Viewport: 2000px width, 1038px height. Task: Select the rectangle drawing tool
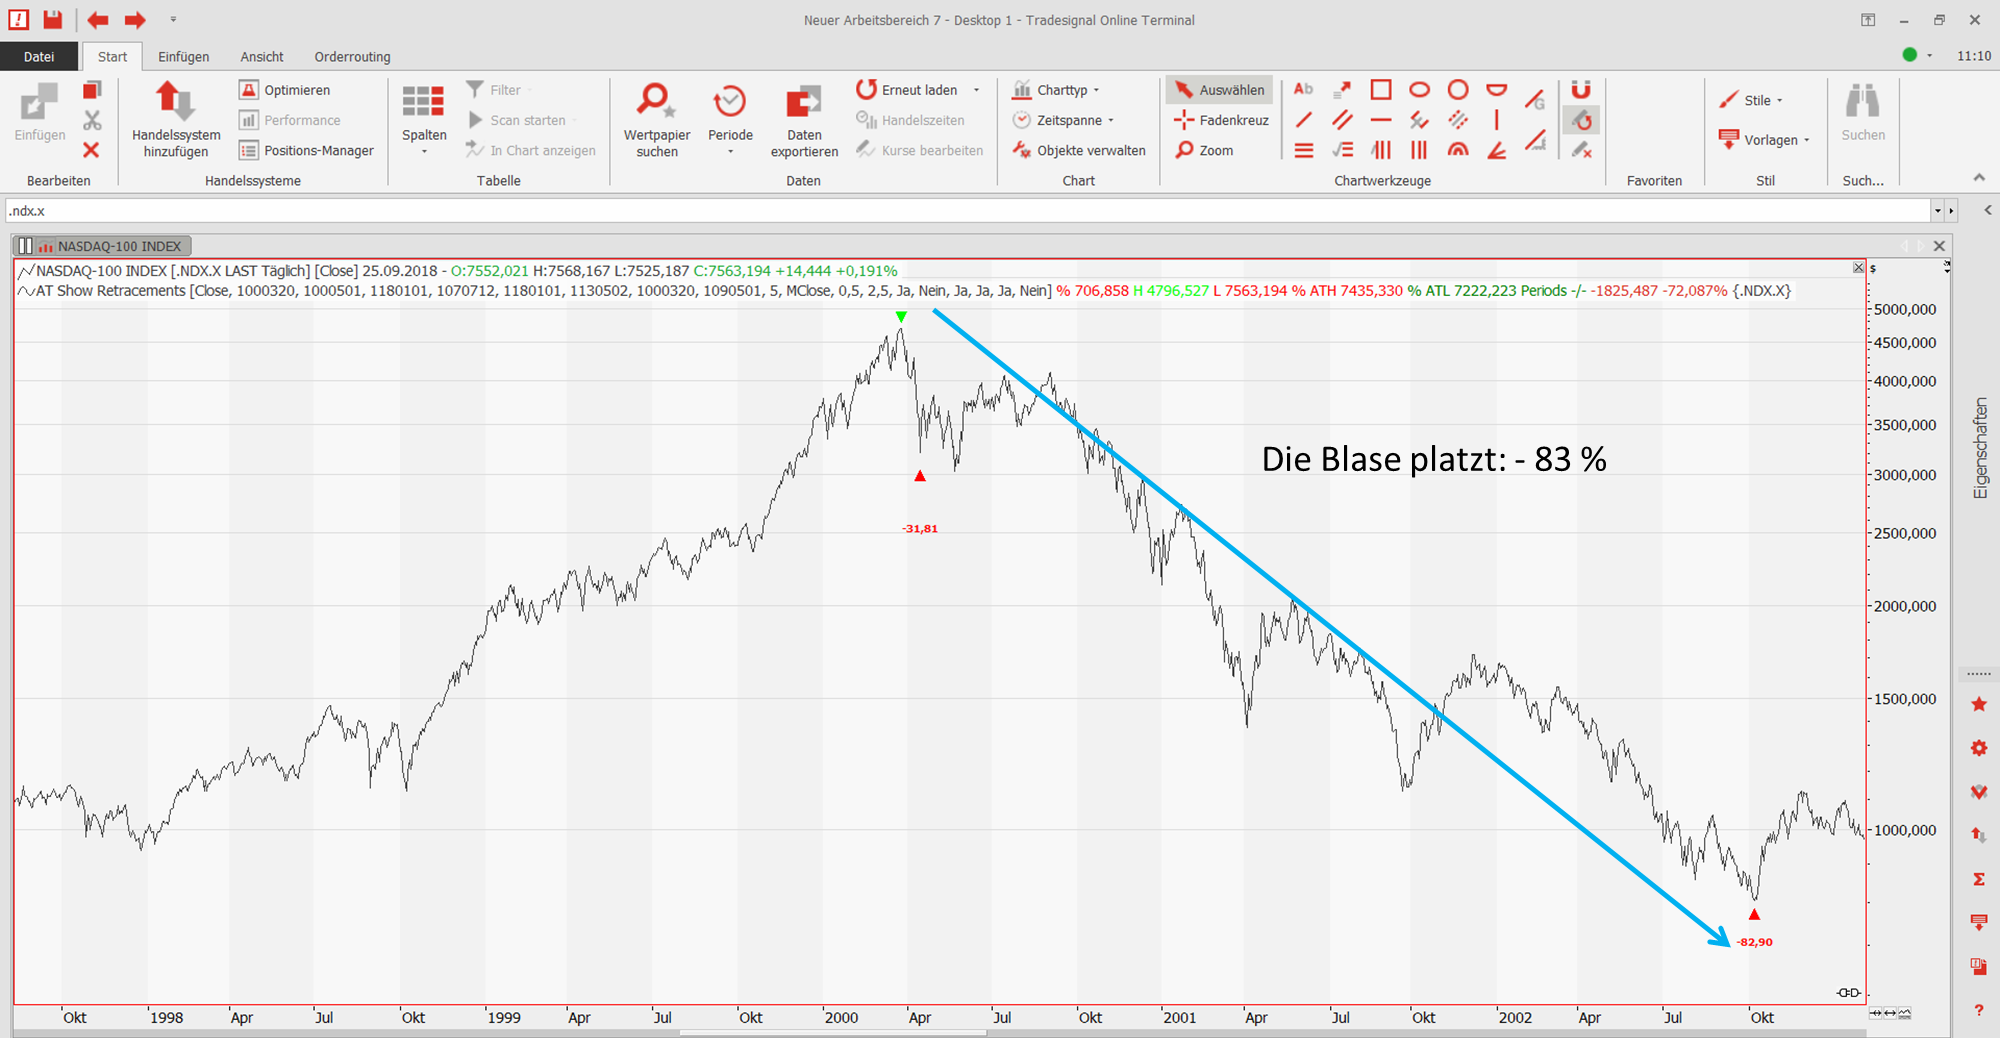tap(1380, 90)
